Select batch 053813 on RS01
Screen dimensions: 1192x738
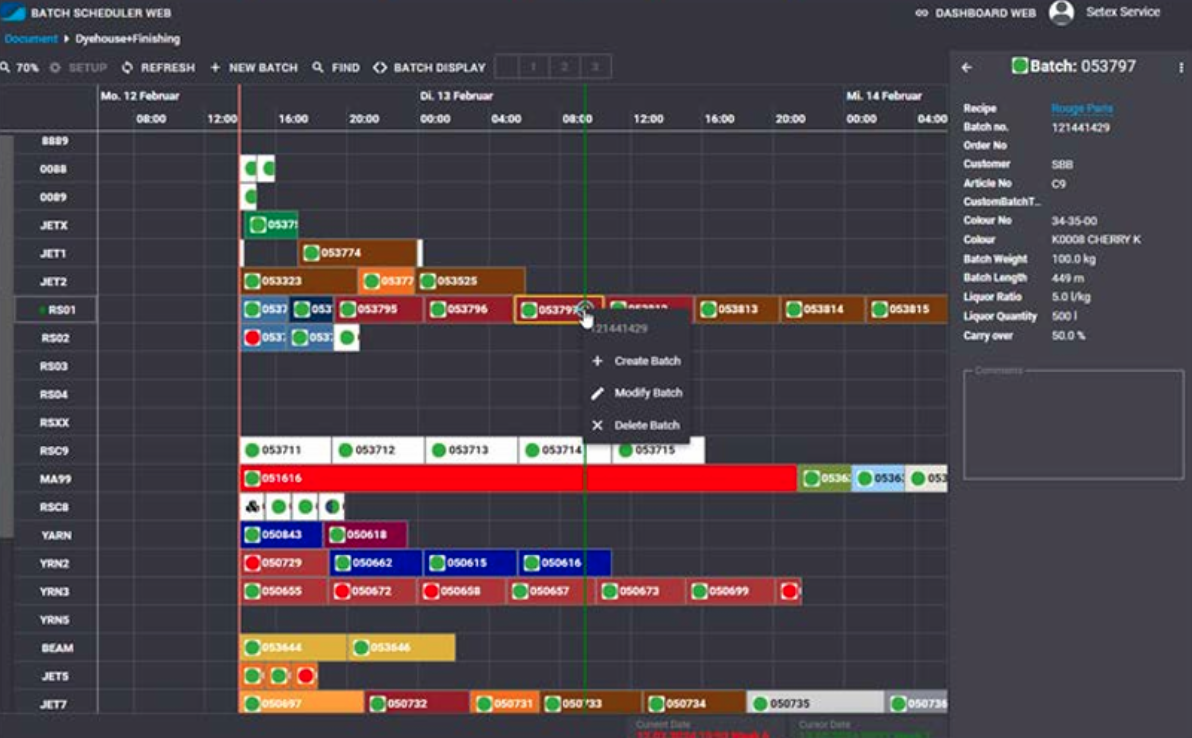[x=737, y=309]
